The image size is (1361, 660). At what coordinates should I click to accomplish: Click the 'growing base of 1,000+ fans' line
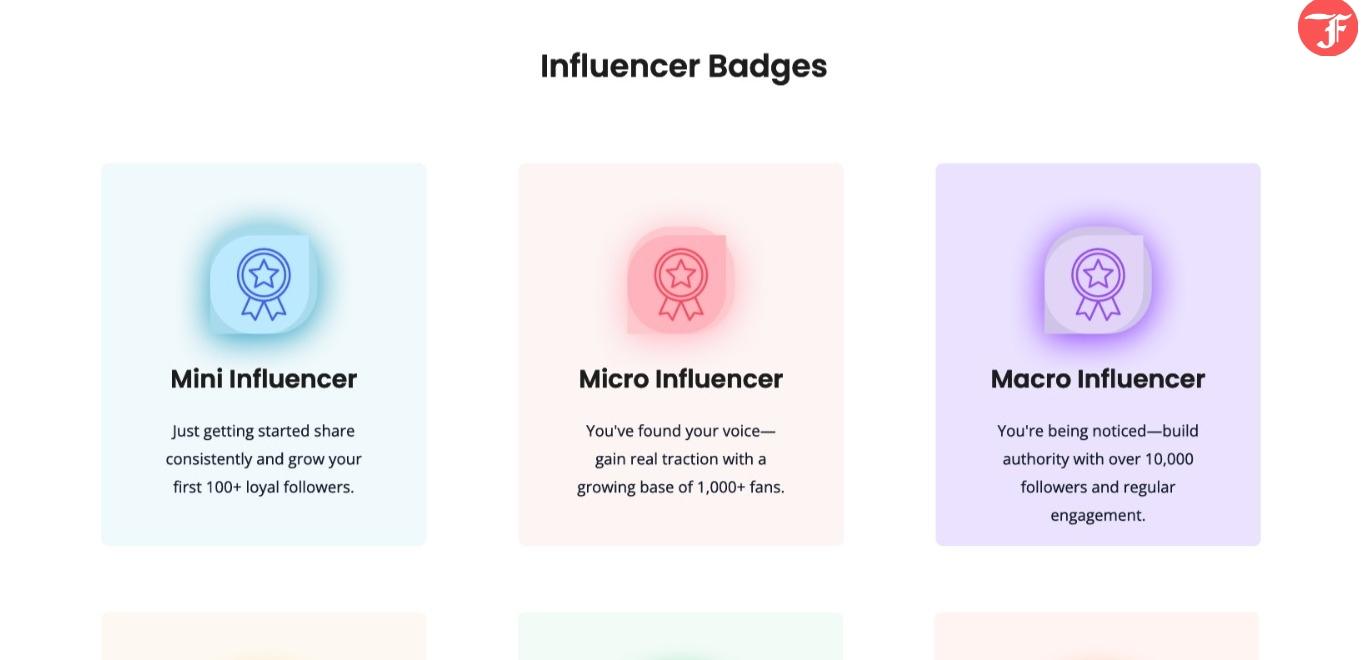tap(681, 487)
